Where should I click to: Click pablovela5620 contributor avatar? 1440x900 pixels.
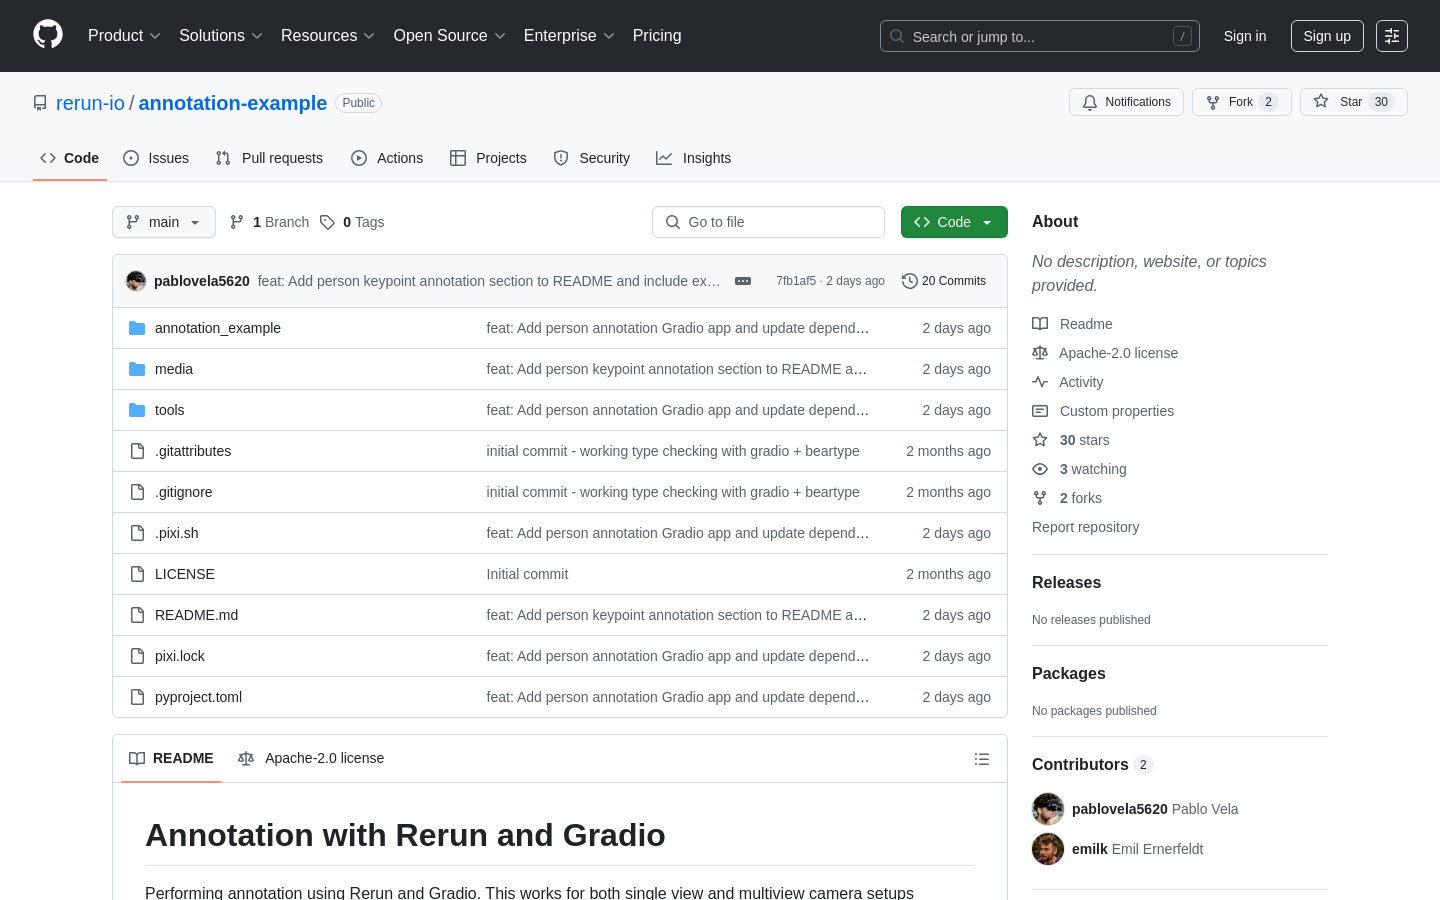1048,809
